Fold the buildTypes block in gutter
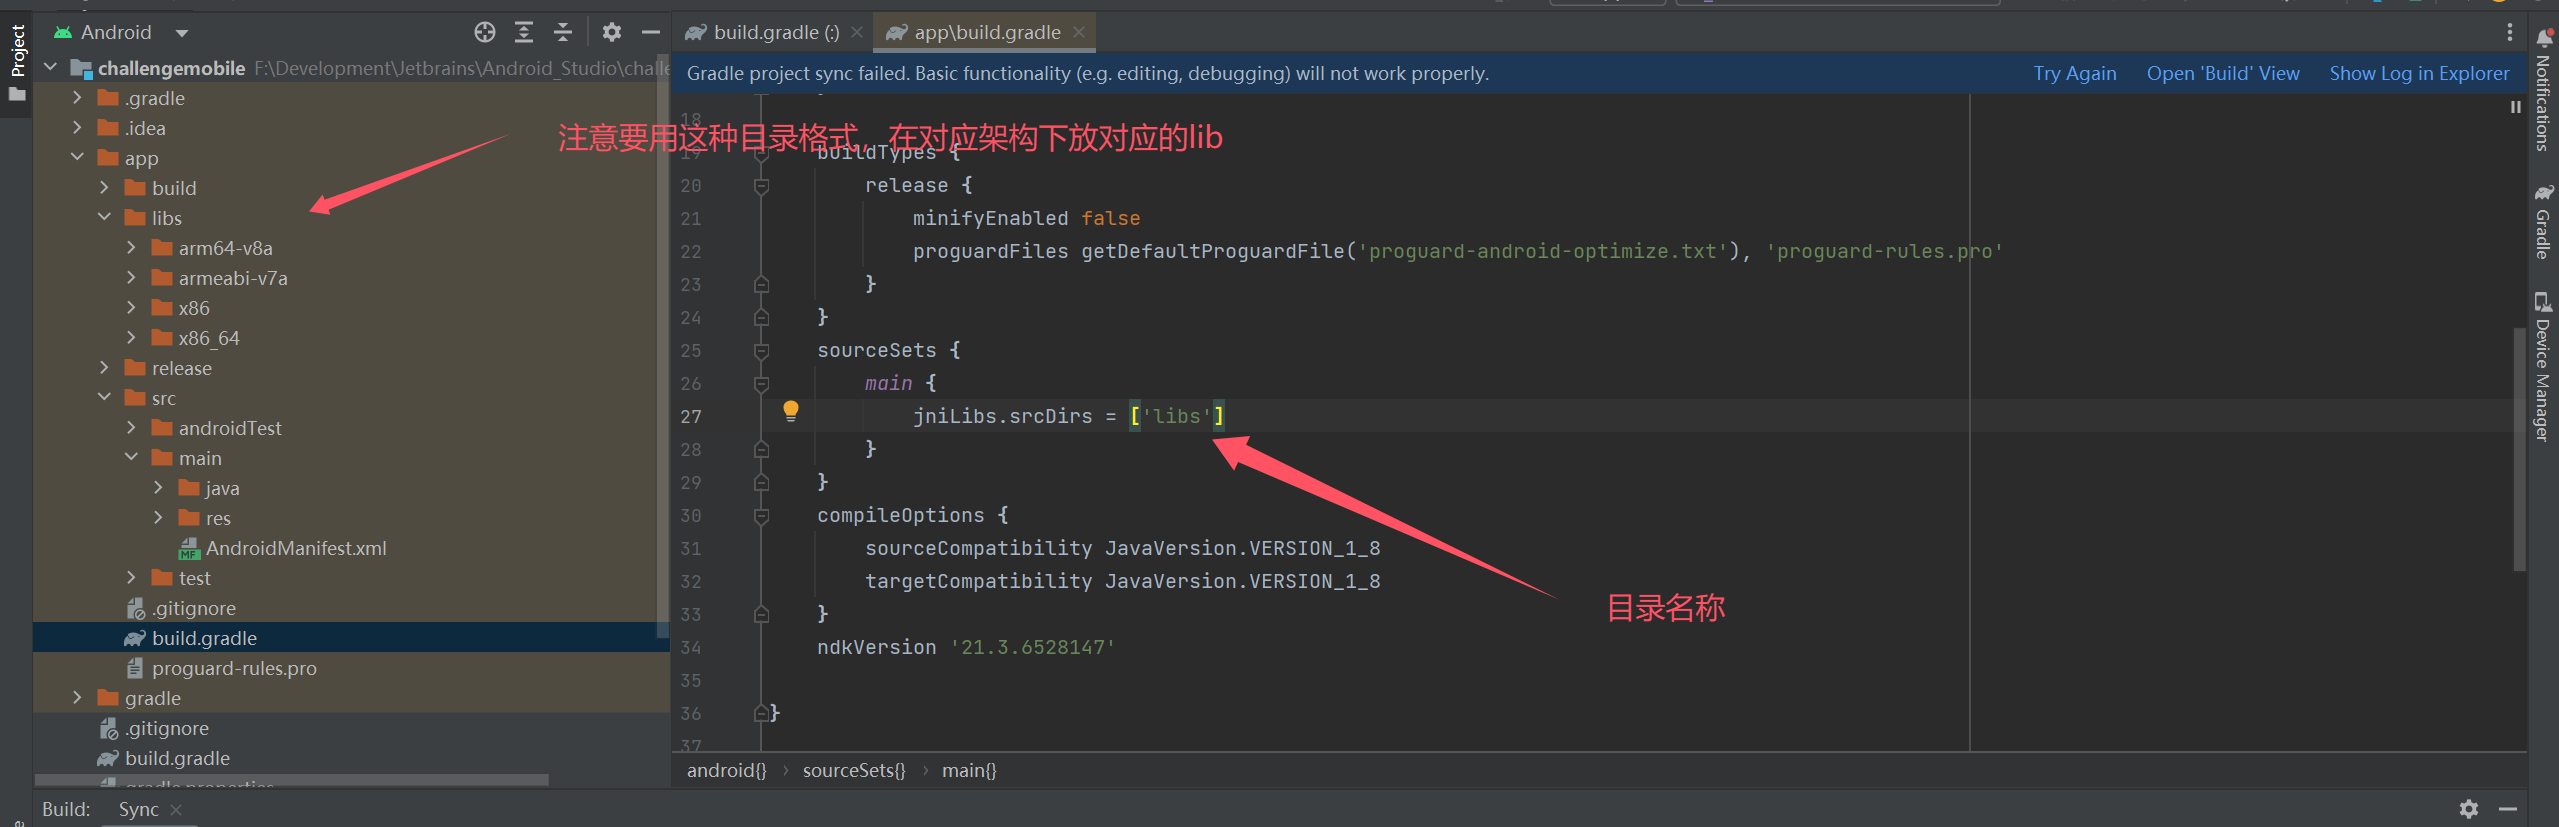 [761, 153]
